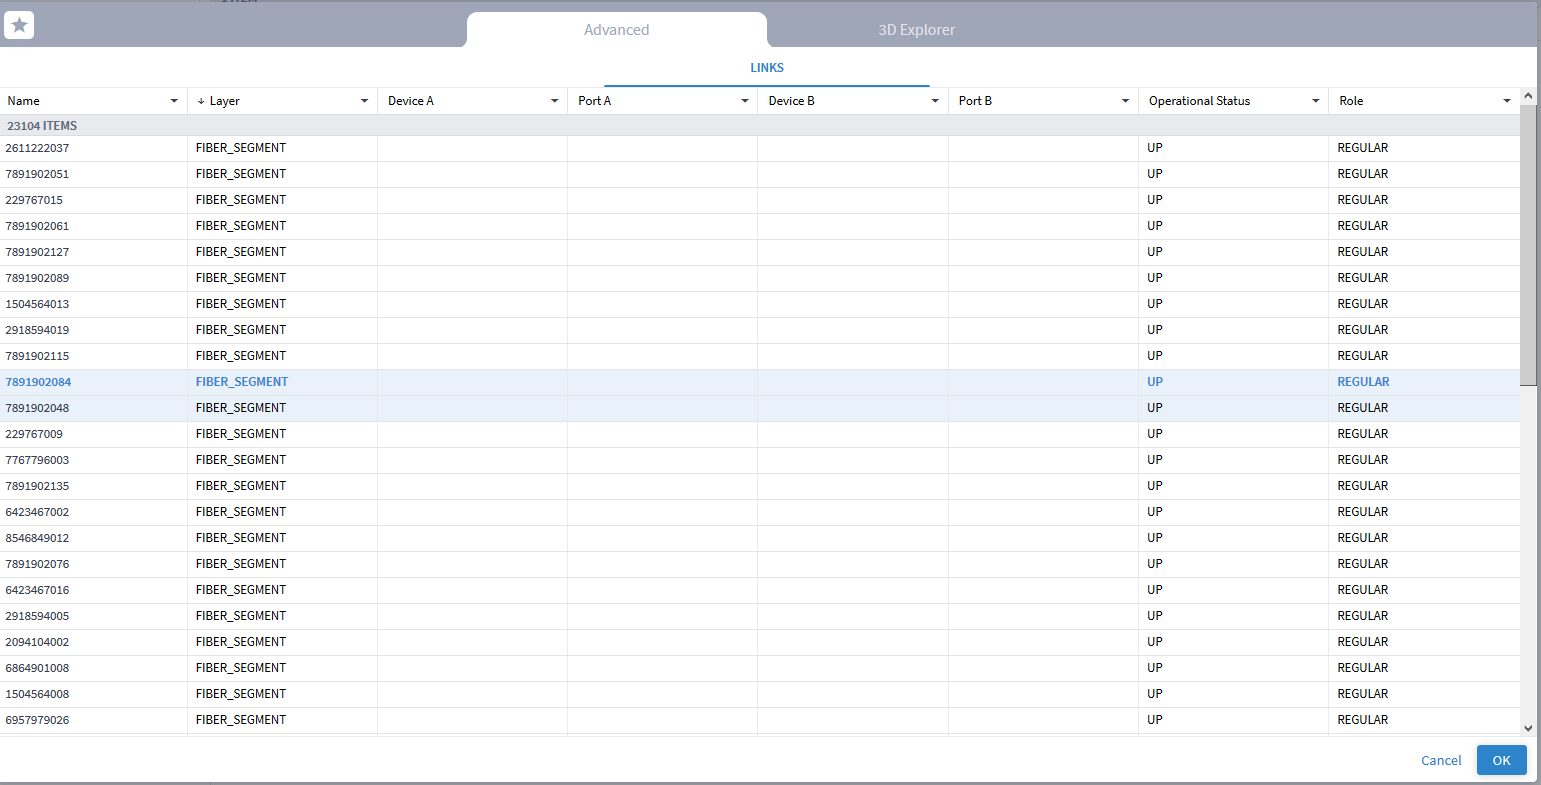1541x785 pixels.
Task: Select link row 1504564013
Action: coord(760,304)
